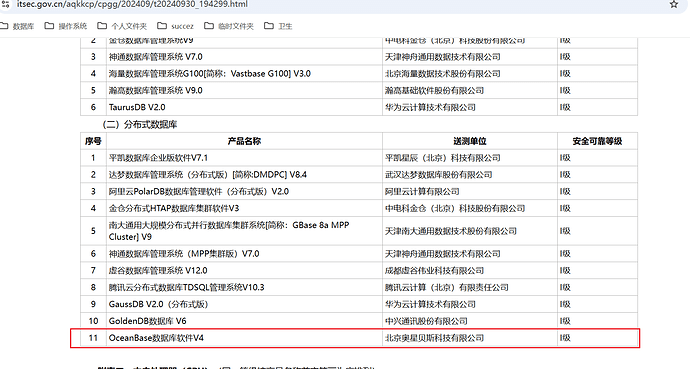Click the 安全可靠等级 column header
Image resolution: width=690 pixels, height=369 pixels.
597,141
